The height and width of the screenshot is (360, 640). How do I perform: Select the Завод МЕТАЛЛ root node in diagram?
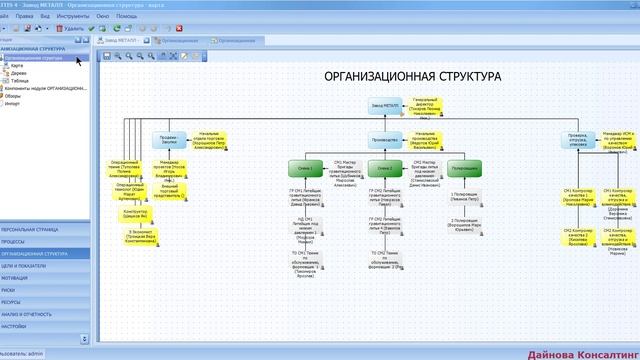coord(384,106)
